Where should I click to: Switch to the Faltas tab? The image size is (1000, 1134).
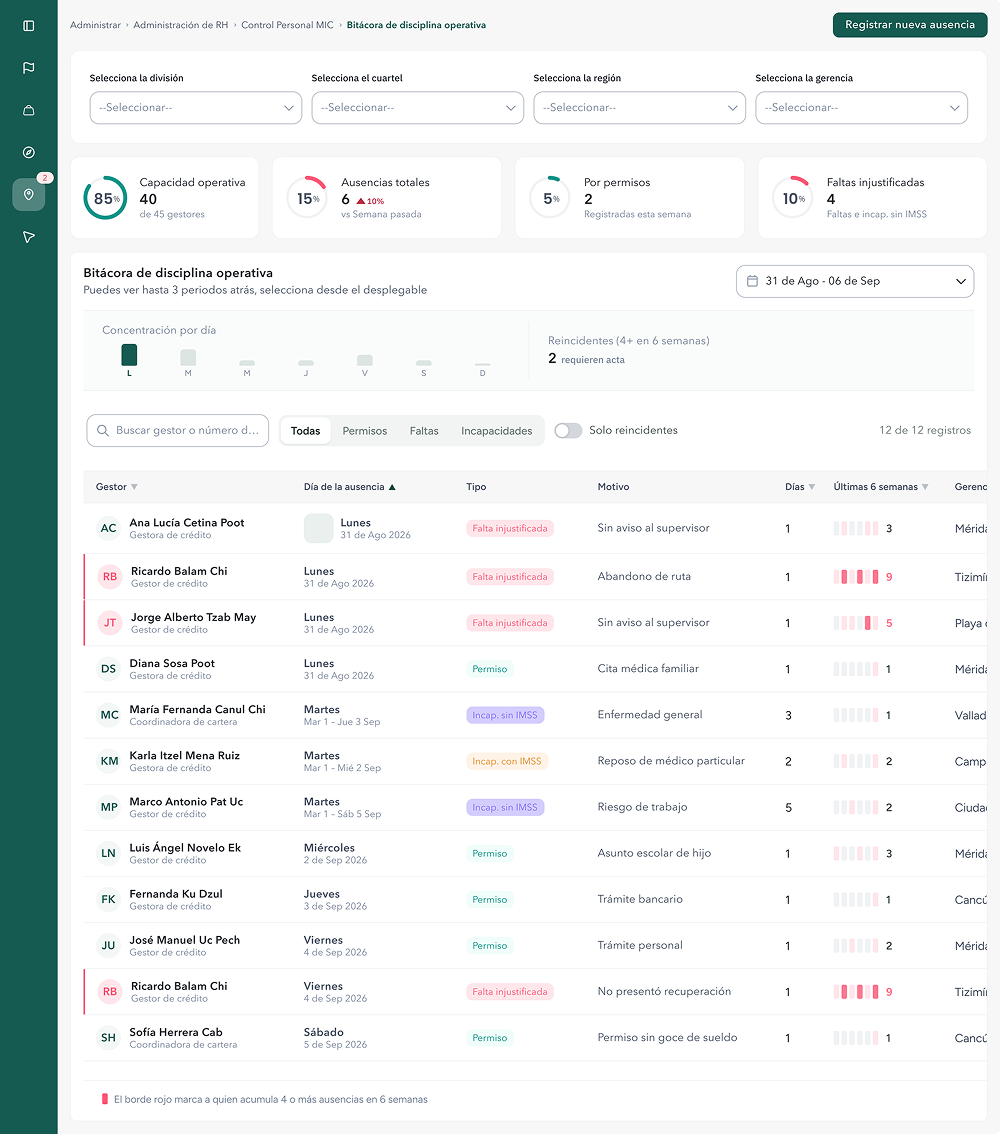pyautogui.click(x=424, y=431)
